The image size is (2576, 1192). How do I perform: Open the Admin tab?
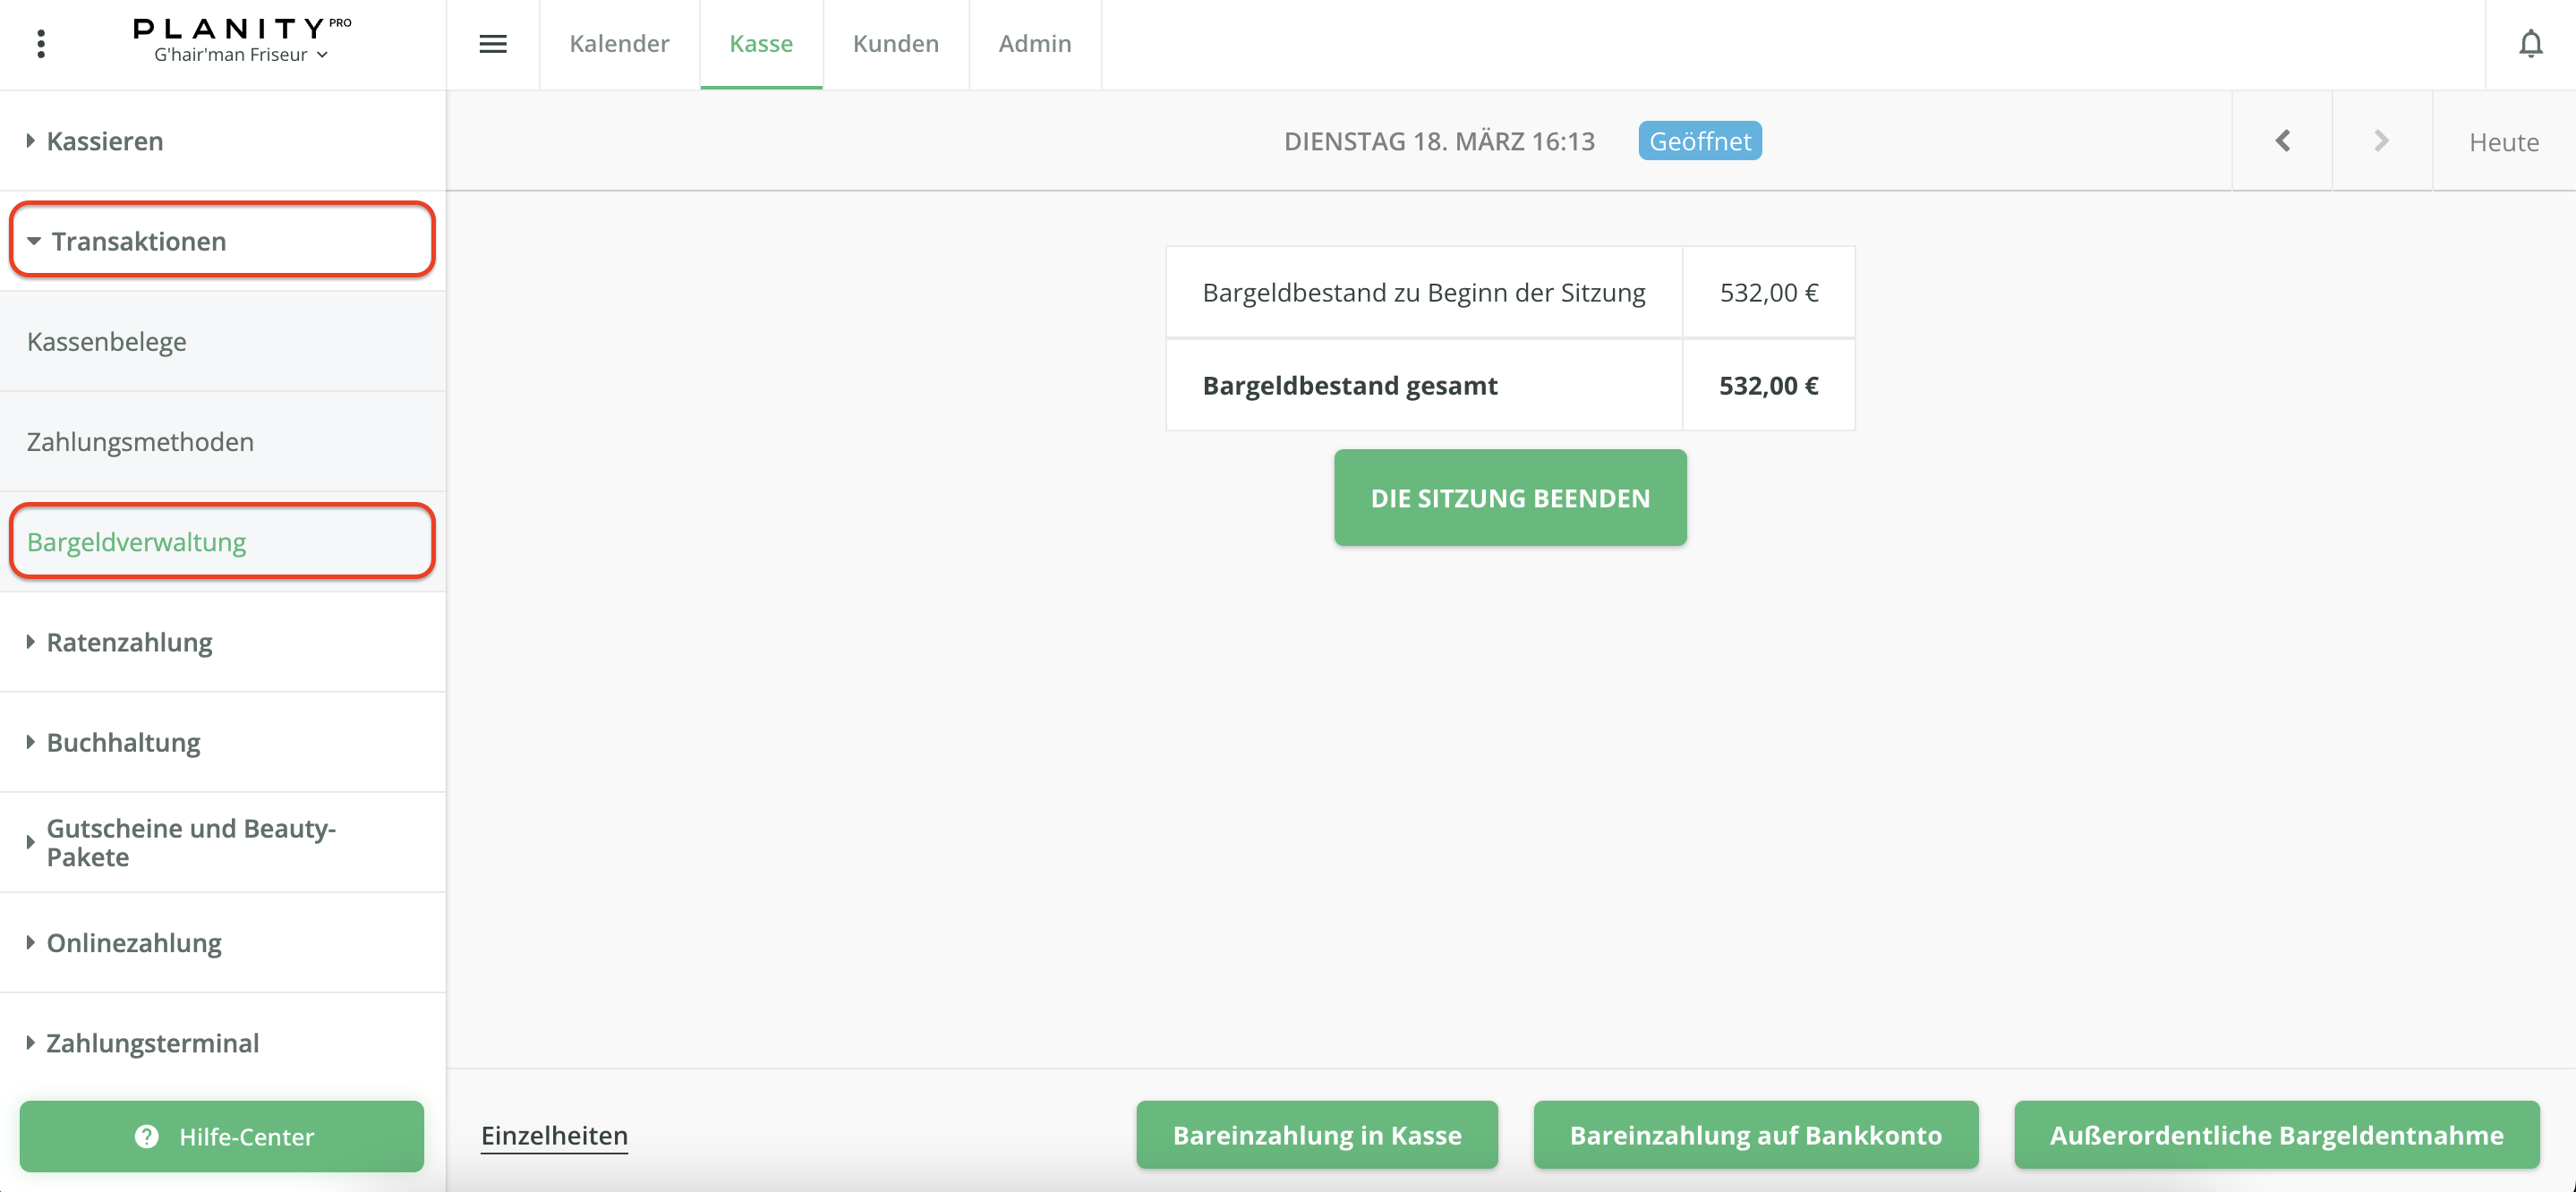click(x=1034, y=44)
